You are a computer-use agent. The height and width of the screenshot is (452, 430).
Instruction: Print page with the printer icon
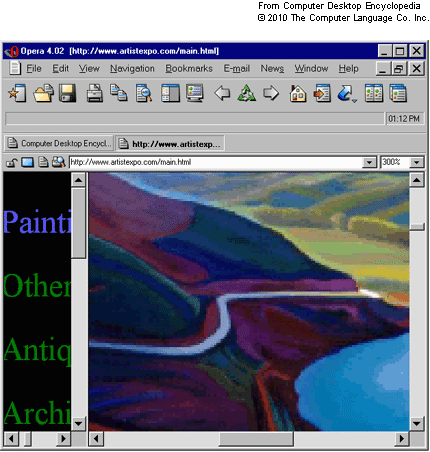95,93
